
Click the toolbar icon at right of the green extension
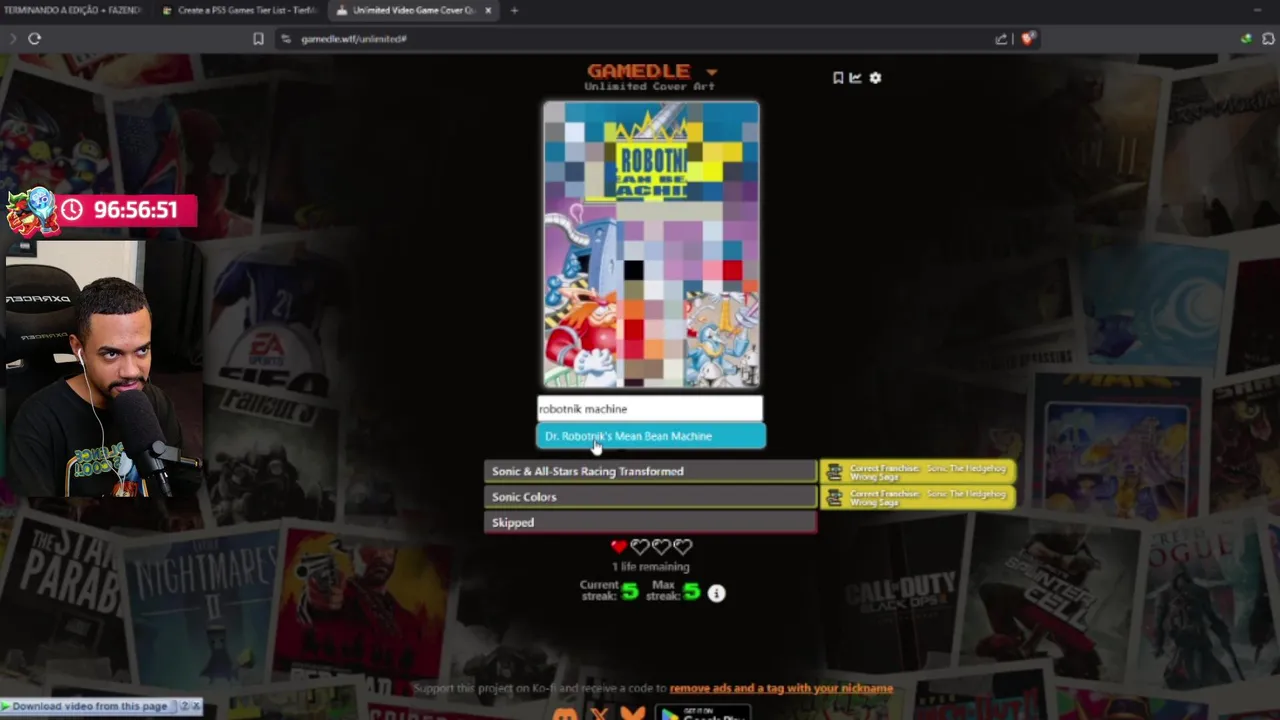coord(1268,38)
